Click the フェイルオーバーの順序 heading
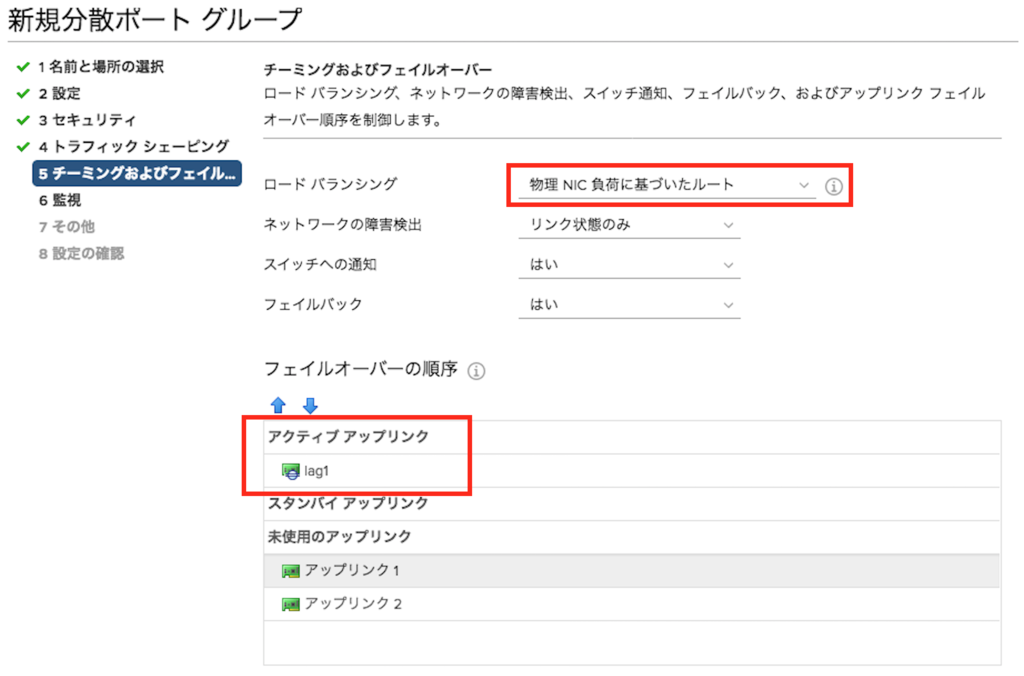1024x676 pixels. (x=360, y=369)
